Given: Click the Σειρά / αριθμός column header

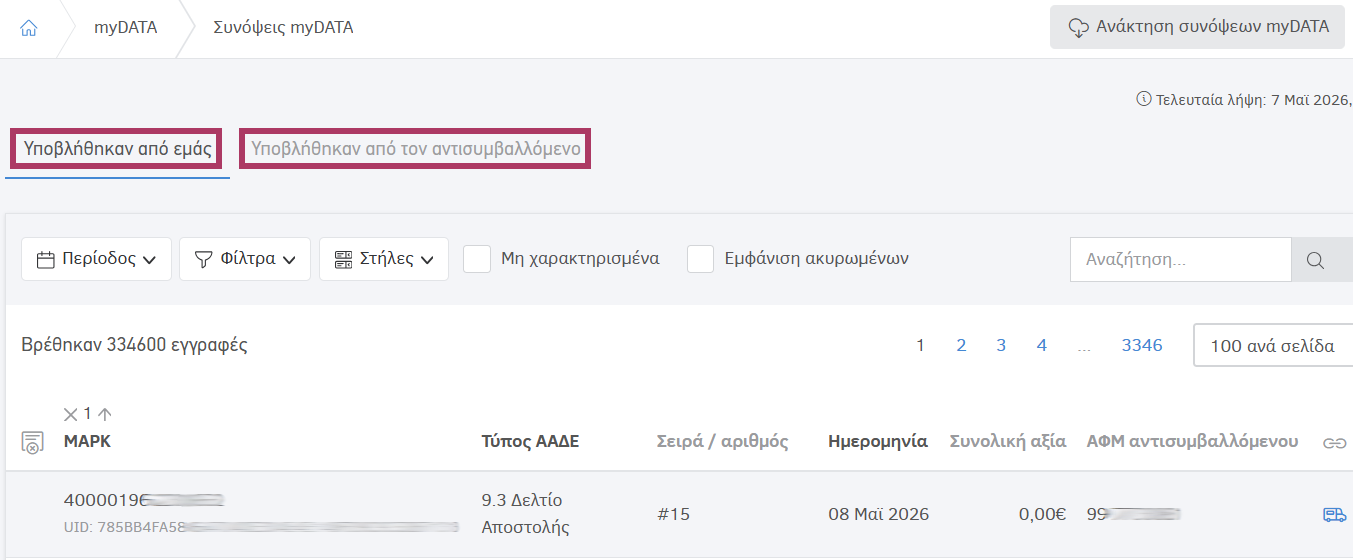Looking at the screenshot, I should 722,441.
